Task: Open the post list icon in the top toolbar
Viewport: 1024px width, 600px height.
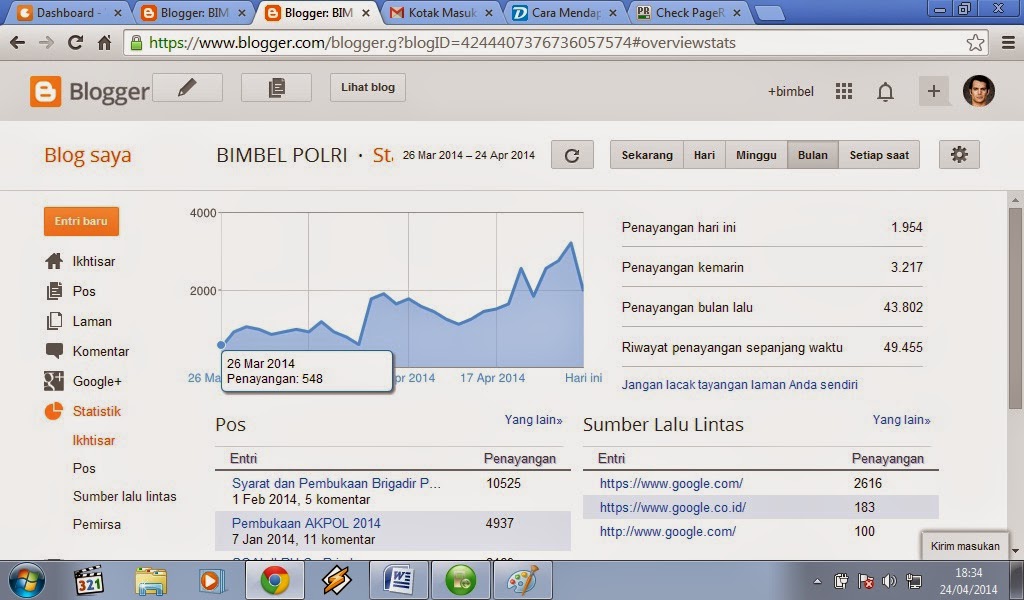Action: [275, 87]
